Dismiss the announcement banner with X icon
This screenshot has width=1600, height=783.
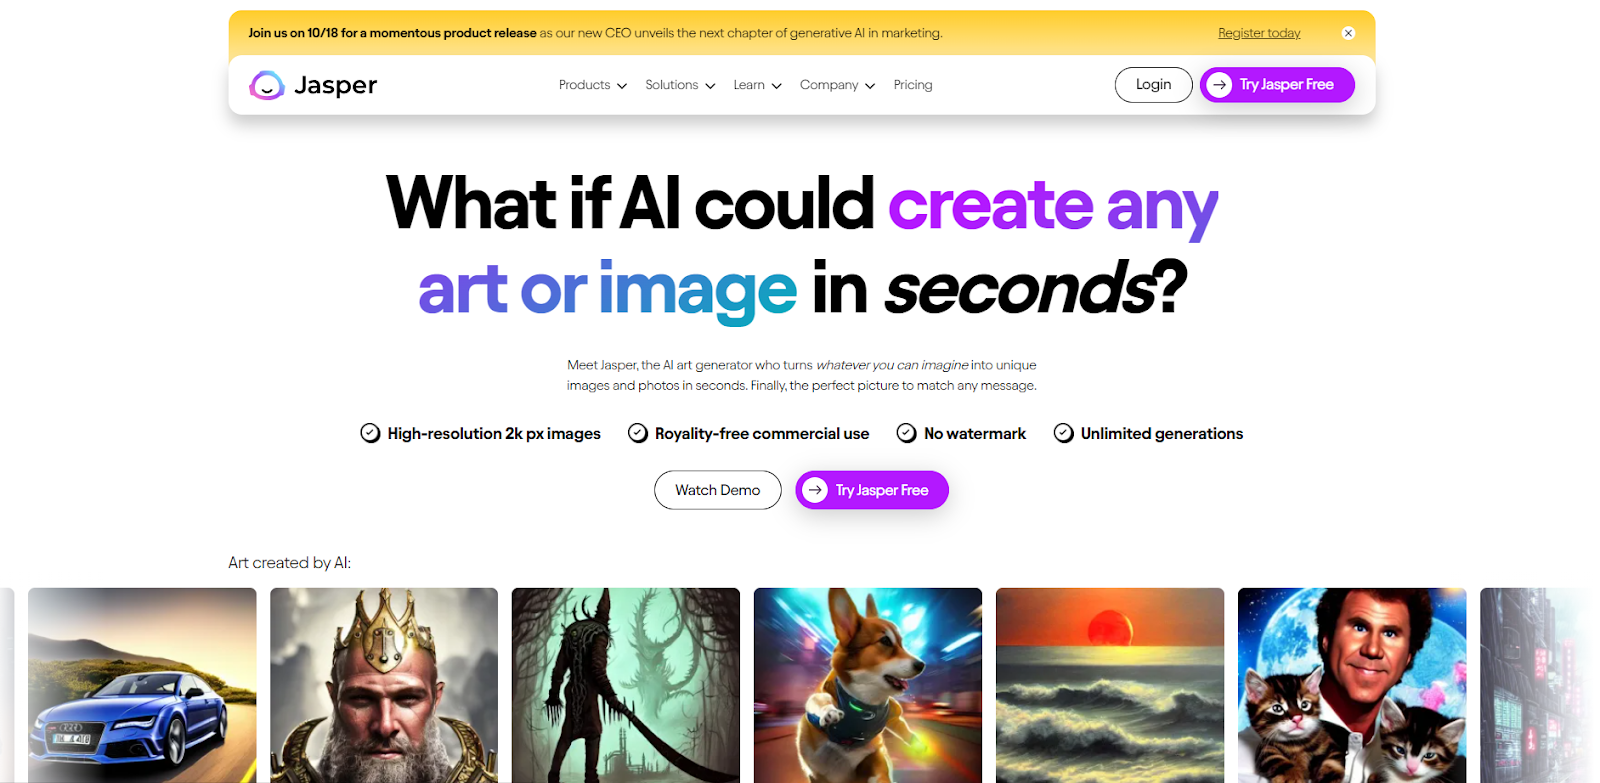[1348, 33]
